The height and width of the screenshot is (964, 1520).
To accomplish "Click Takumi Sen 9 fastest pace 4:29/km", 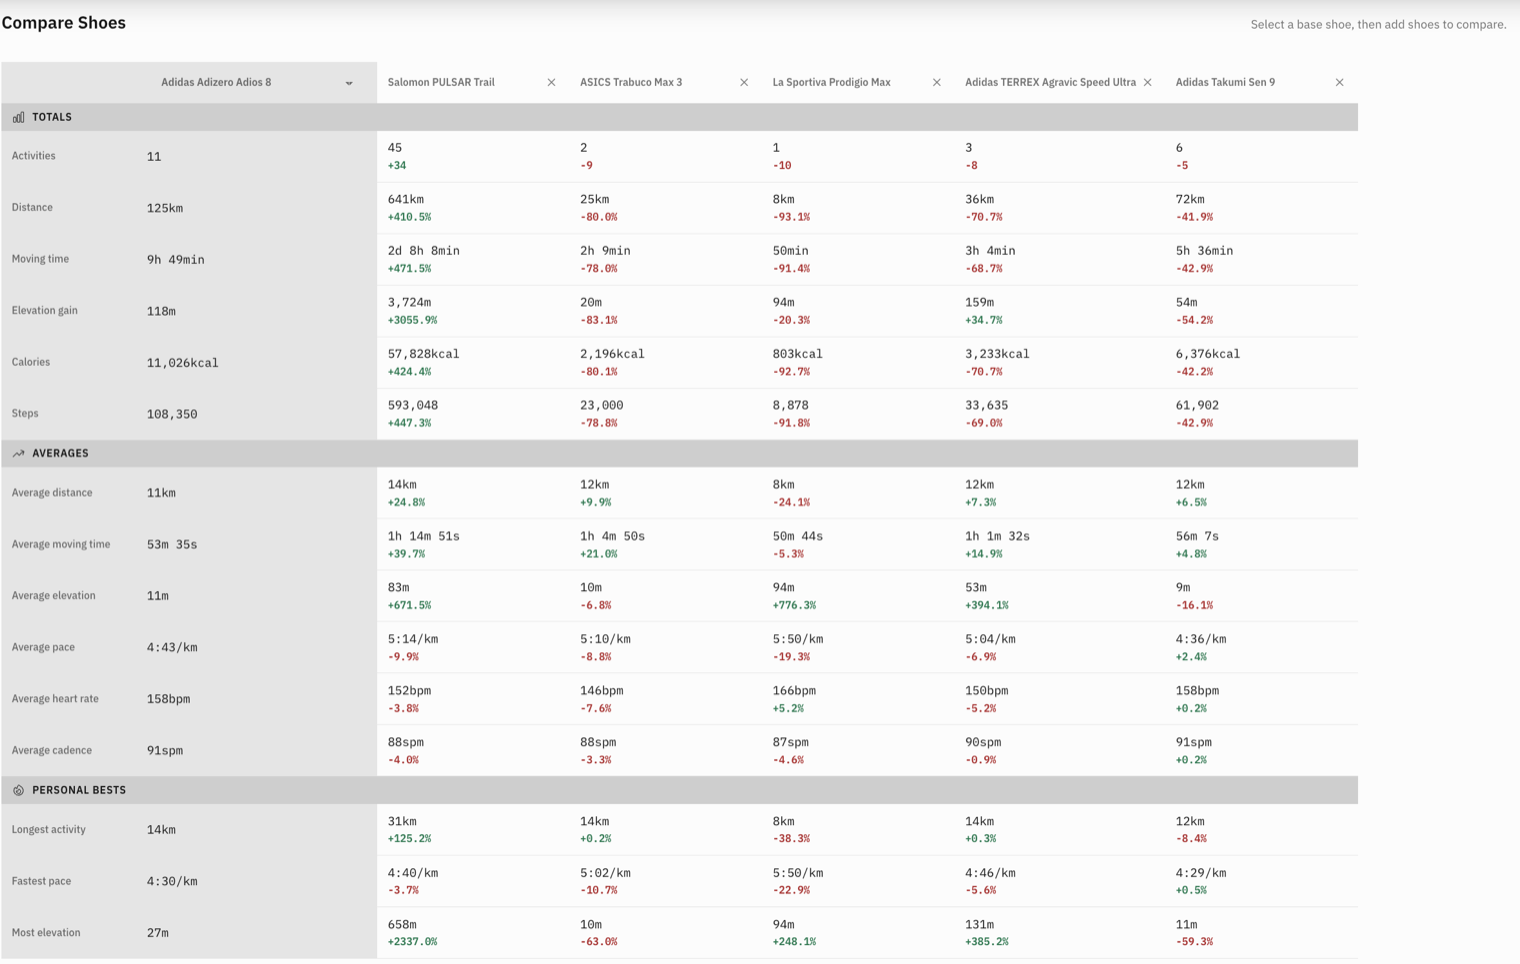I will pyautogui.click(x=1201, y=873).
